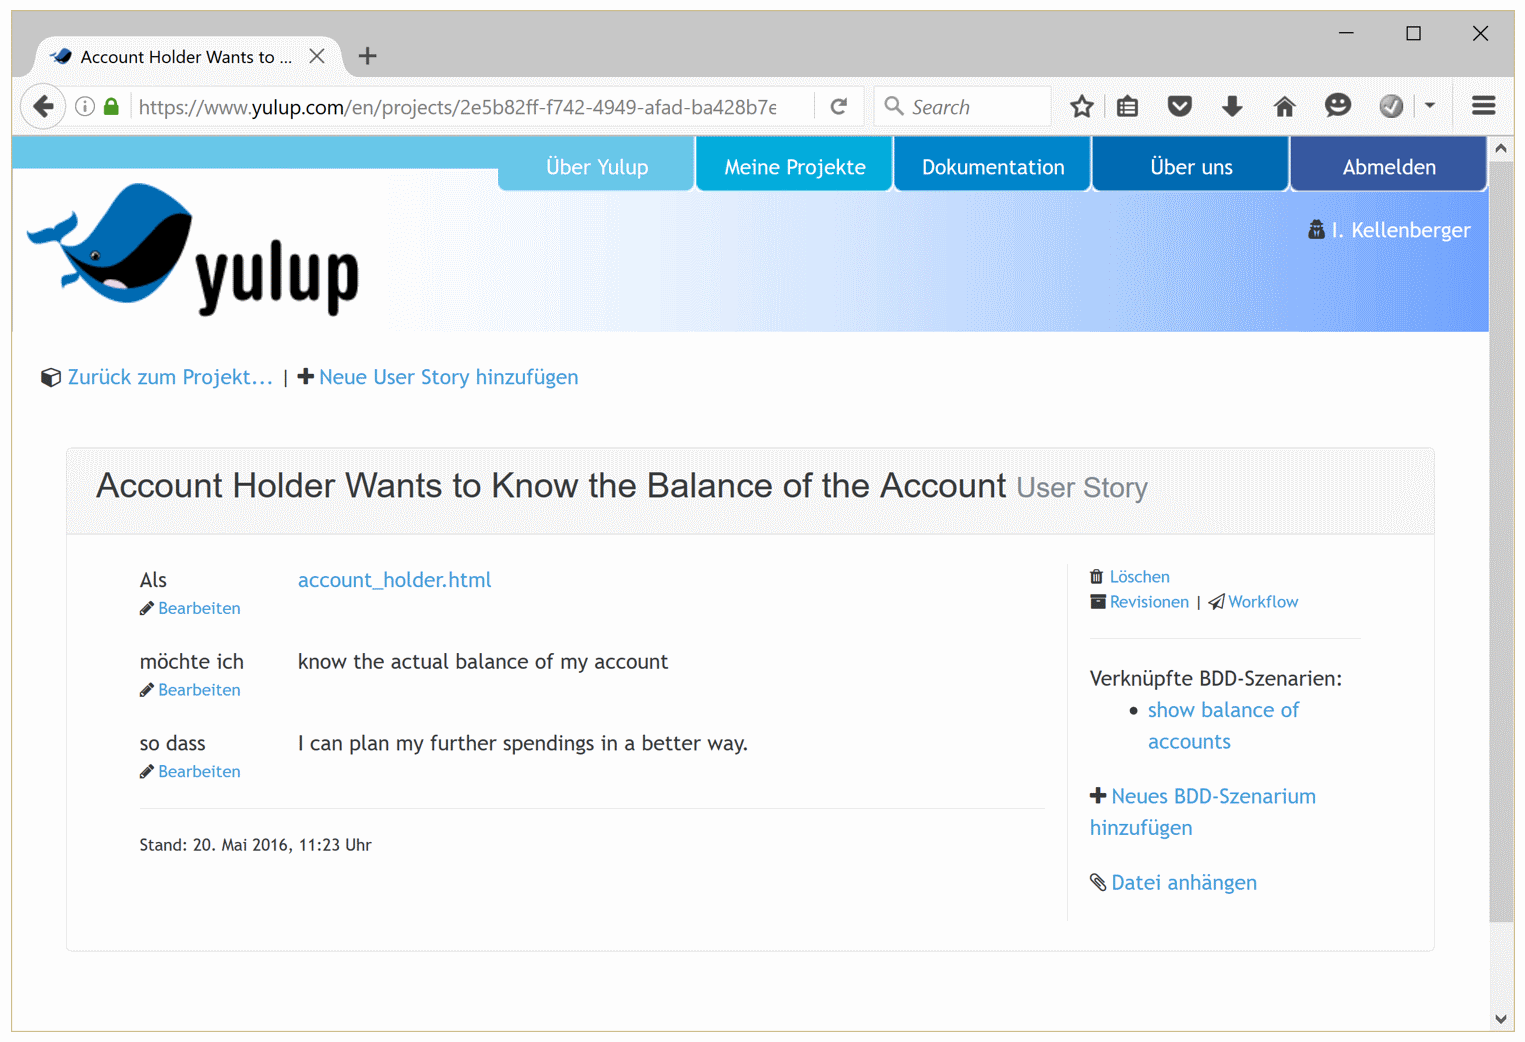Screen dimensions: 1525x1042
Task: Edit the Als field via Bearbeiten
Action: tap(199, 608)
